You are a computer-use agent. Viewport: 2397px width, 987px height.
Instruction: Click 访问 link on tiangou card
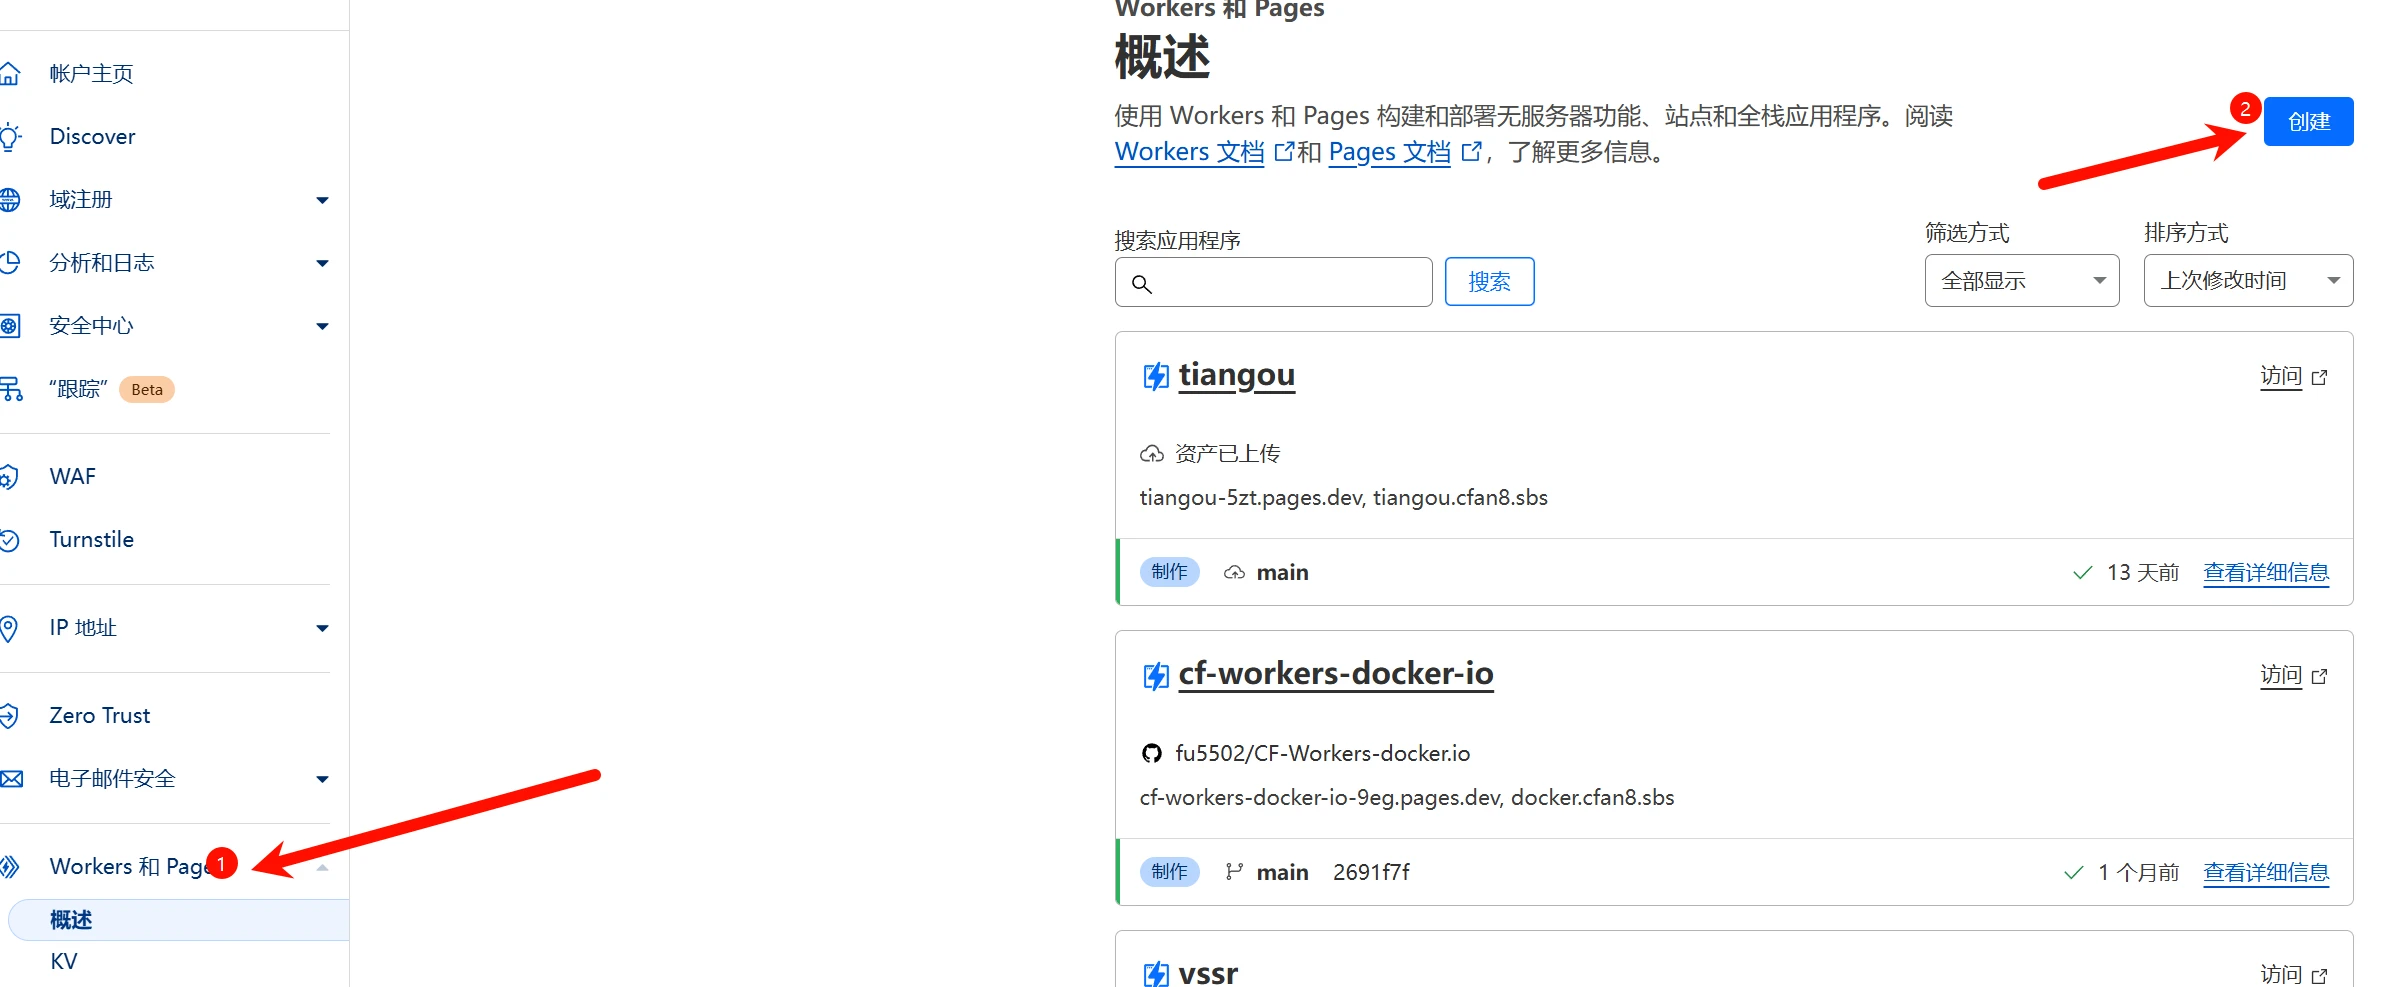2280,376
